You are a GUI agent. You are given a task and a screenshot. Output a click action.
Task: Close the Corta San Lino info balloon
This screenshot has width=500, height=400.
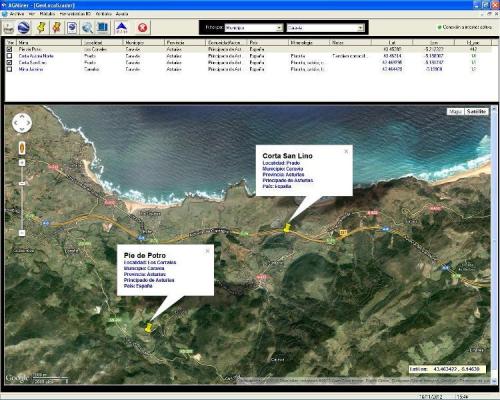[x=346, y=151]
